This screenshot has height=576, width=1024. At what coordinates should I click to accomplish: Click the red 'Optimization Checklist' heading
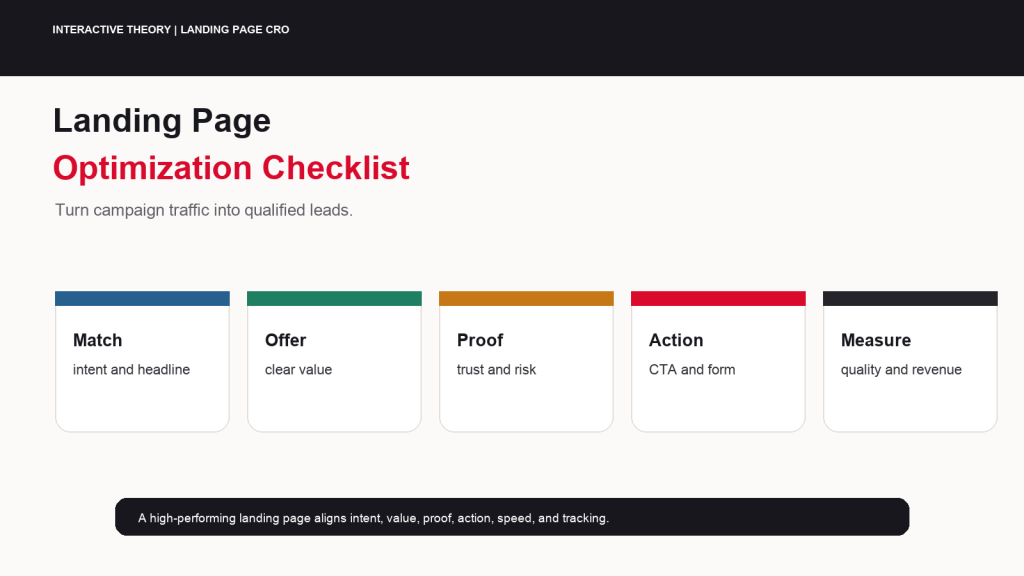coord(231,168)
